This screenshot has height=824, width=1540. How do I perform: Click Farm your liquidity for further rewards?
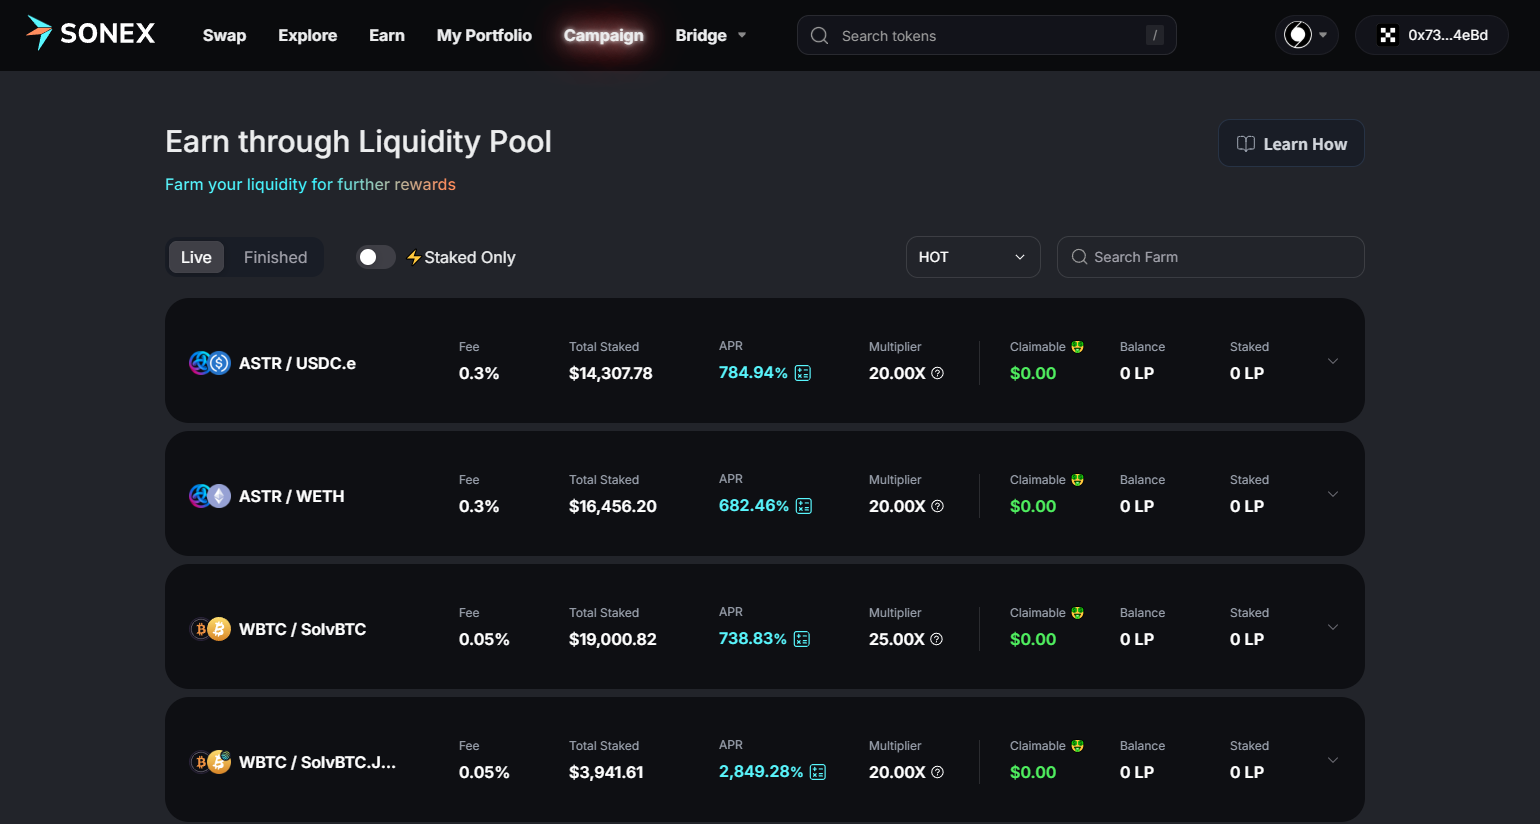pos(310,184)
